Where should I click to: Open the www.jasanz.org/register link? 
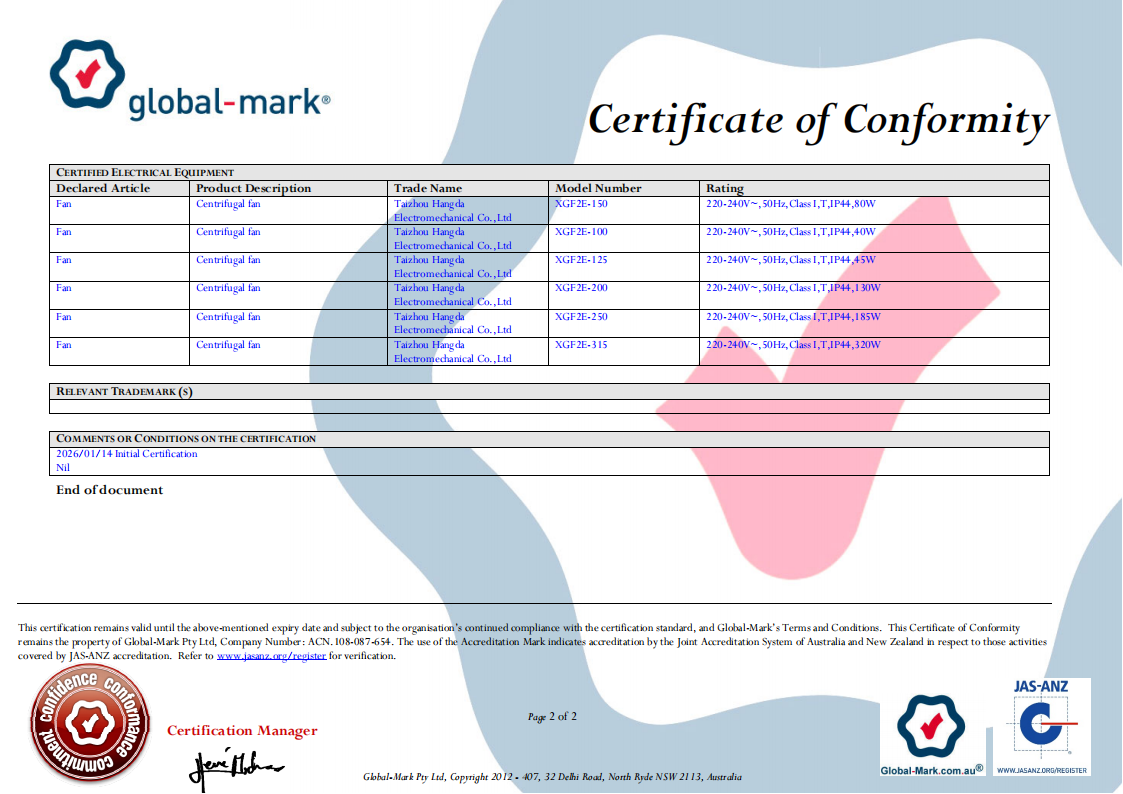click(271, 657)
